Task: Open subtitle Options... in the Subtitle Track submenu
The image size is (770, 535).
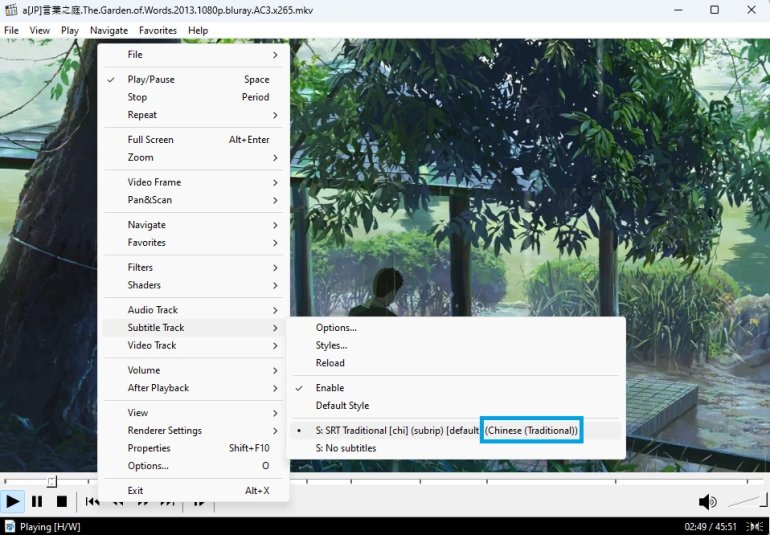Action: point(455,328)
